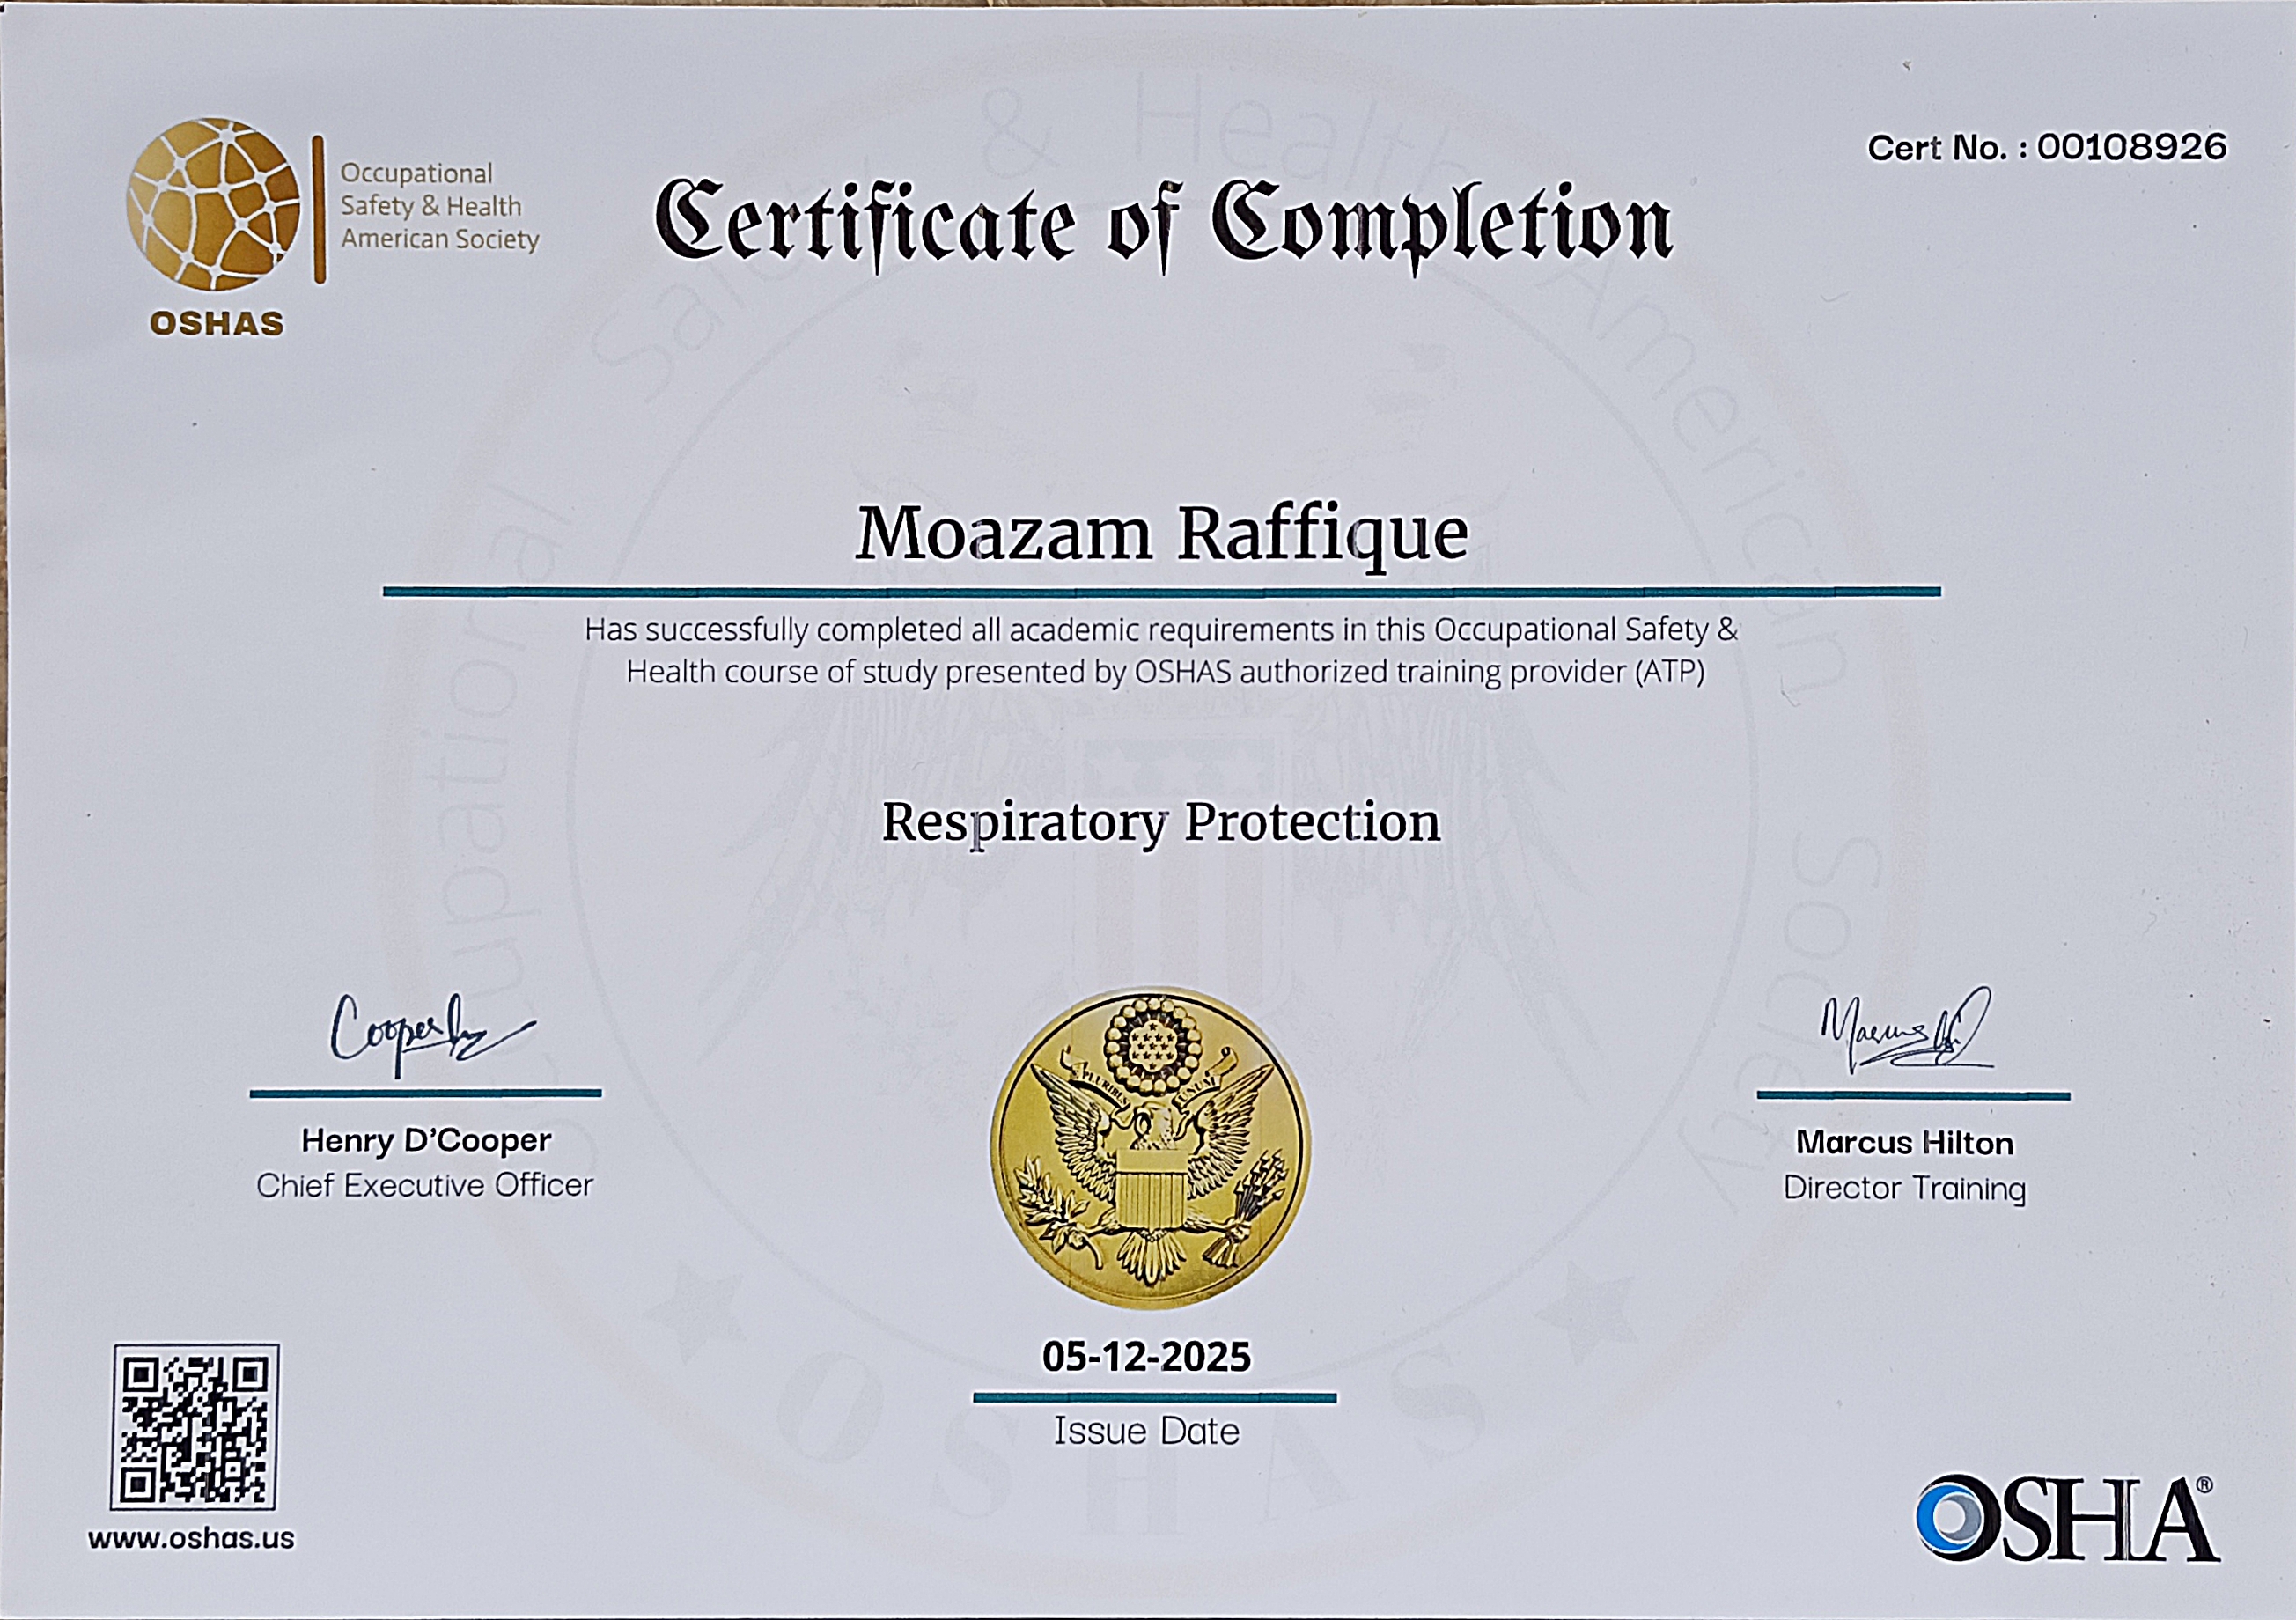Click the line 'Has successfully completed all academic requirements'

click(x=1161, y=631)
